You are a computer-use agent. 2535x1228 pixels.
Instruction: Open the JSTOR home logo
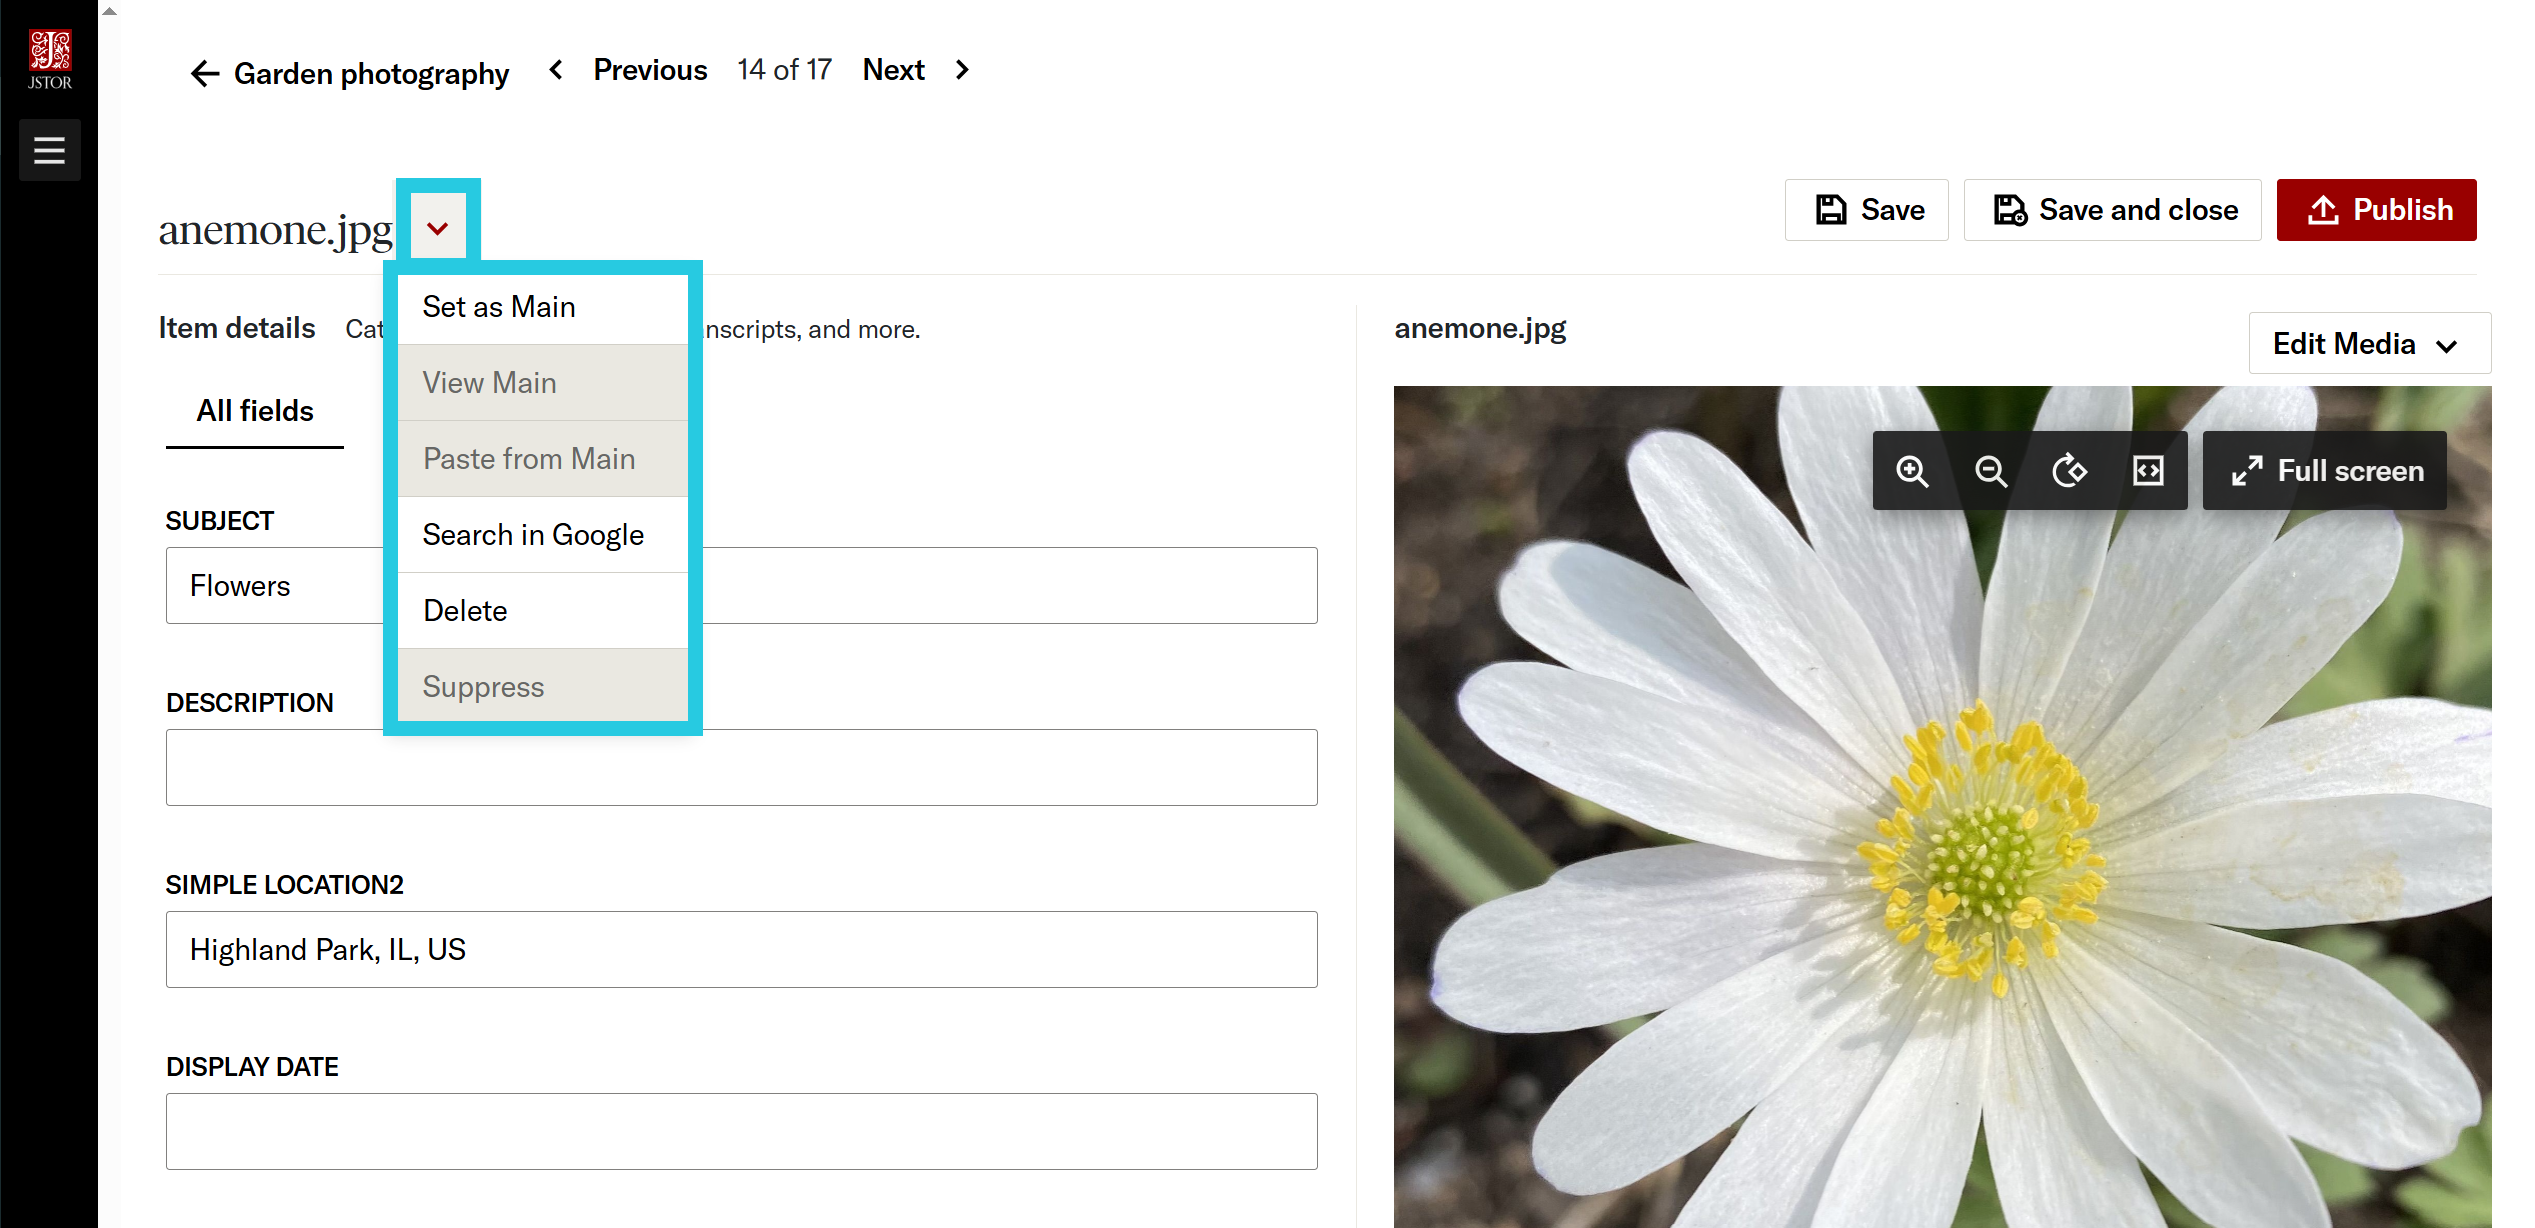[49, 60]
